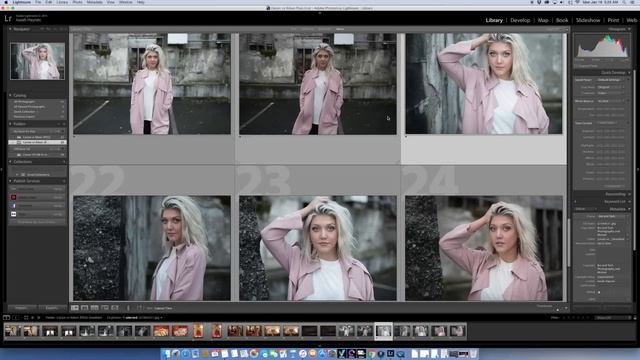Click the Facebook publish service icon
The image size is (640, 360).
coord(13,206)
